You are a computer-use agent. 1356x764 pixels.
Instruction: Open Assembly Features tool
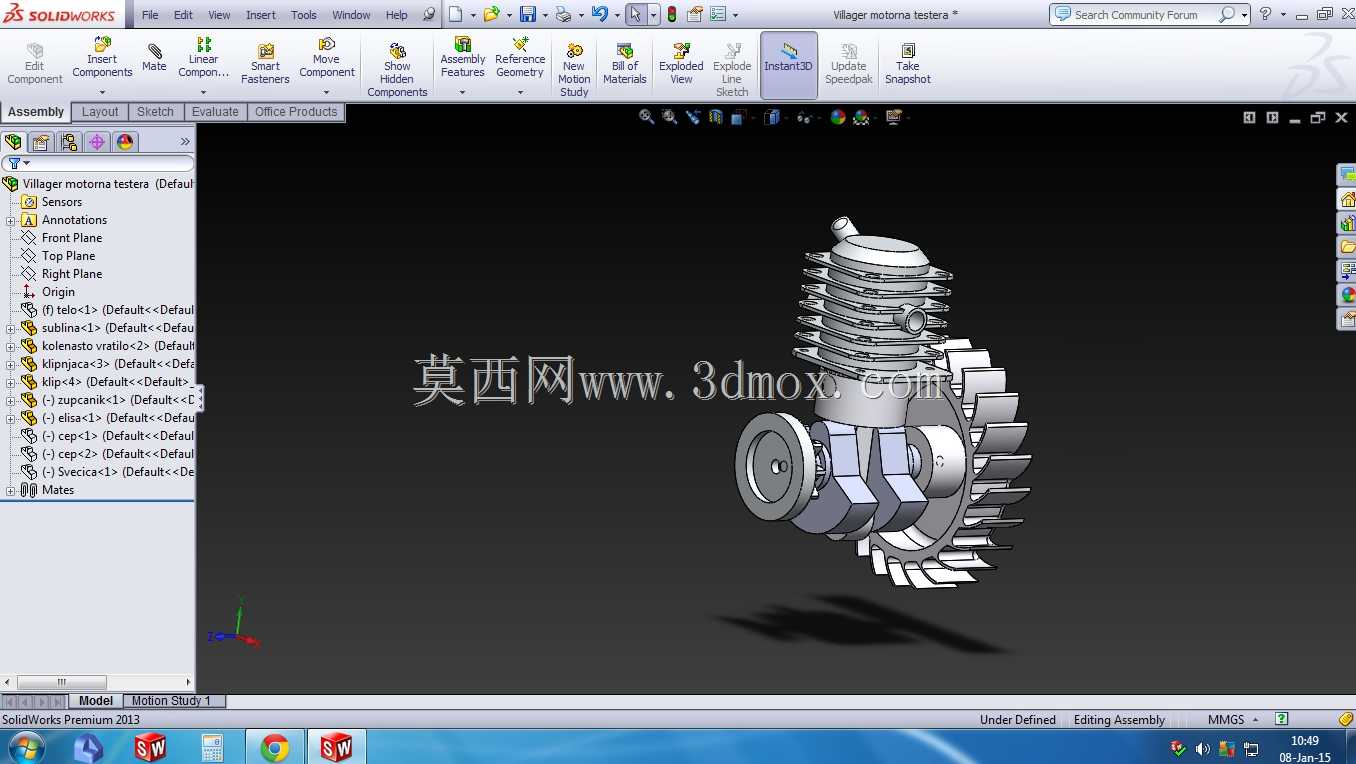[x=463, y=58]
